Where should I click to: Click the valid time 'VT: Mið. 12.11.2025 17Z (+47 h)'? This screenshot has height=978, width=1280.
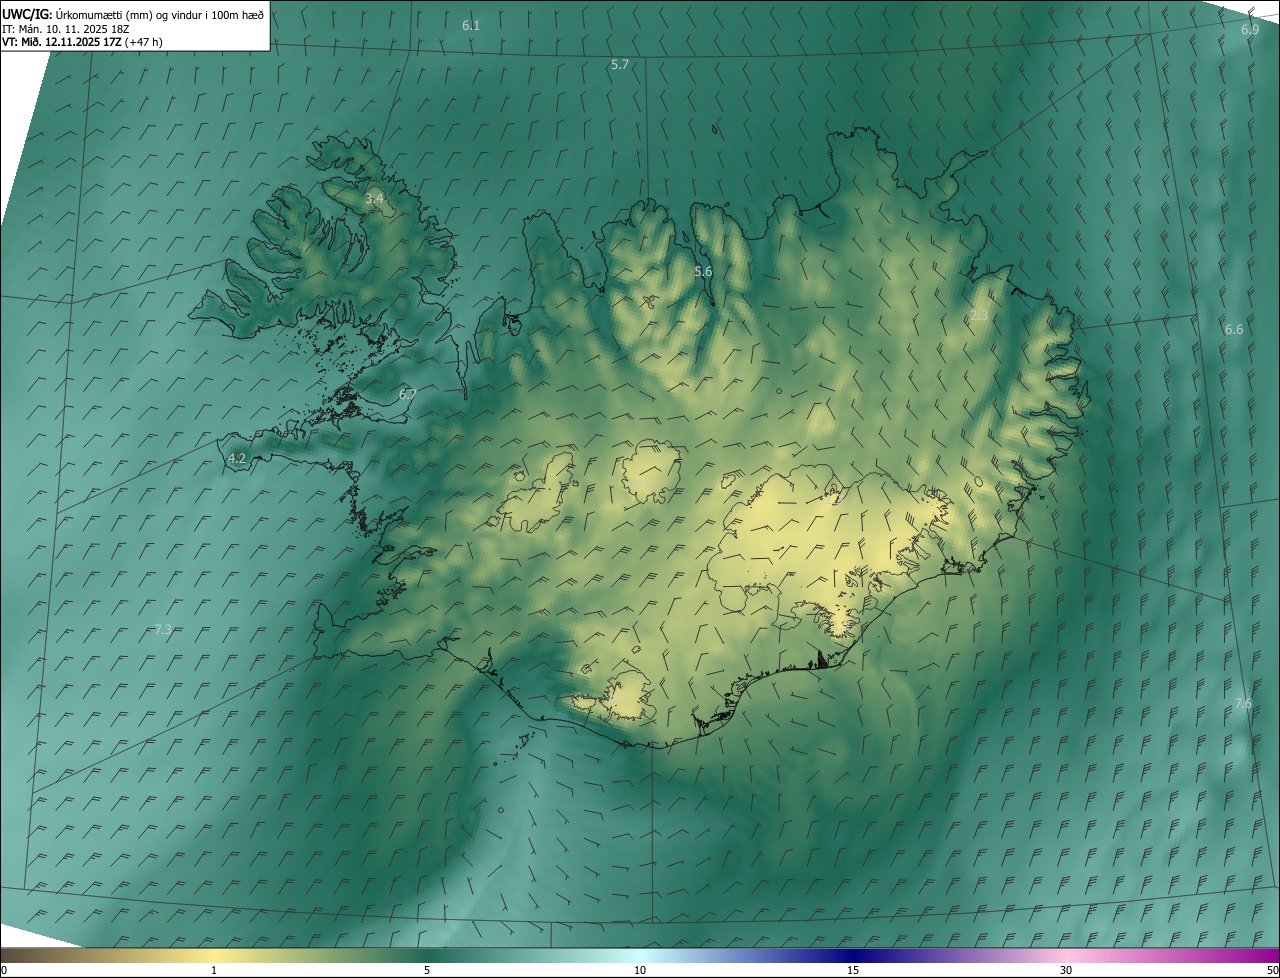[x=82, y=42]
